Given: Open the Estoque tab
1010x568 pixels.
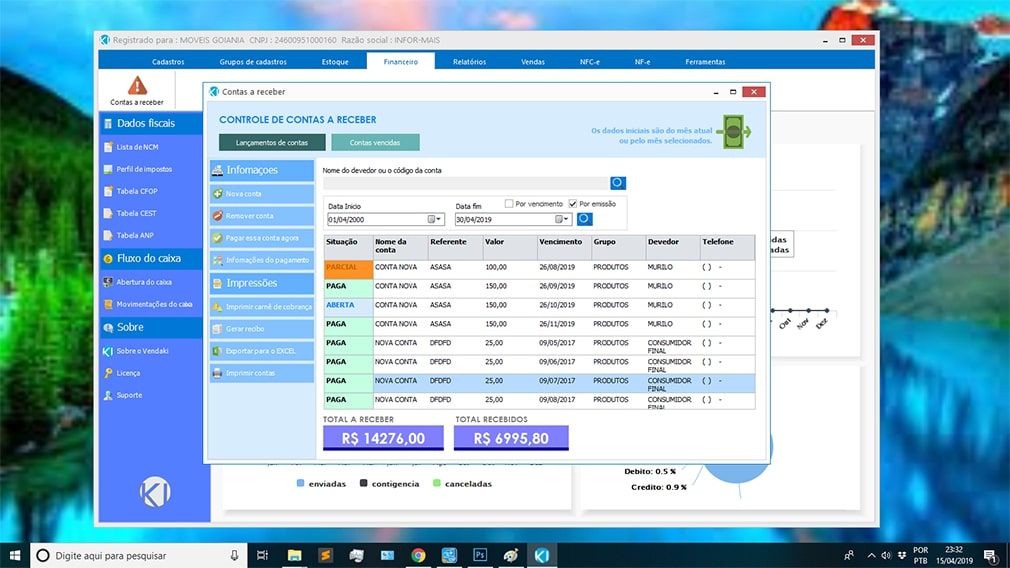Looking at the screenshot, I should [x=335, y=62].
